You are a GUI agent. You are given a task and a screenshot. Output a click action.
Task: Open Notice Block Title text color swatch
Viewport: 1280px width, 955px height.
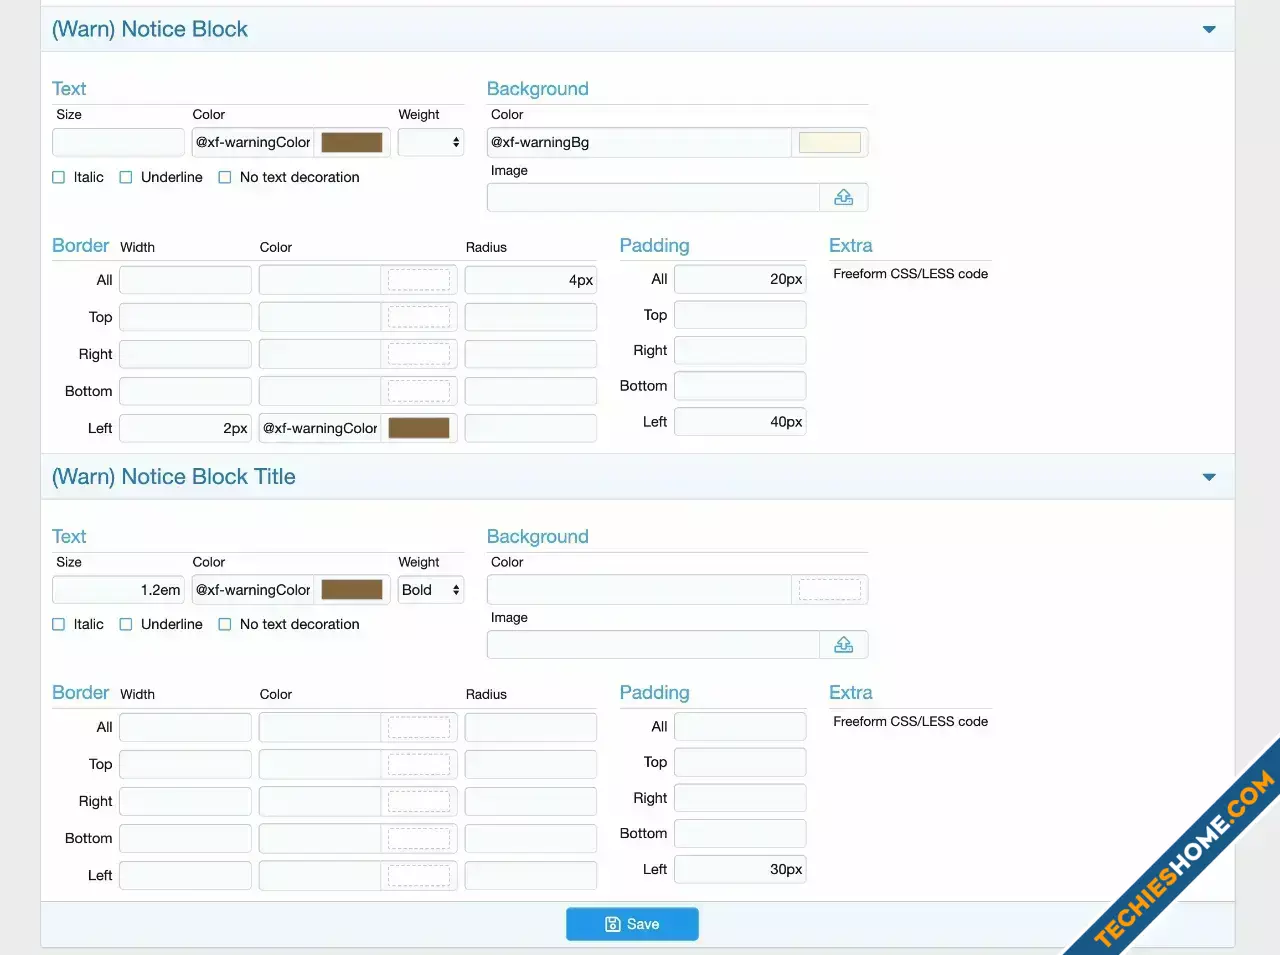[352, 590]
